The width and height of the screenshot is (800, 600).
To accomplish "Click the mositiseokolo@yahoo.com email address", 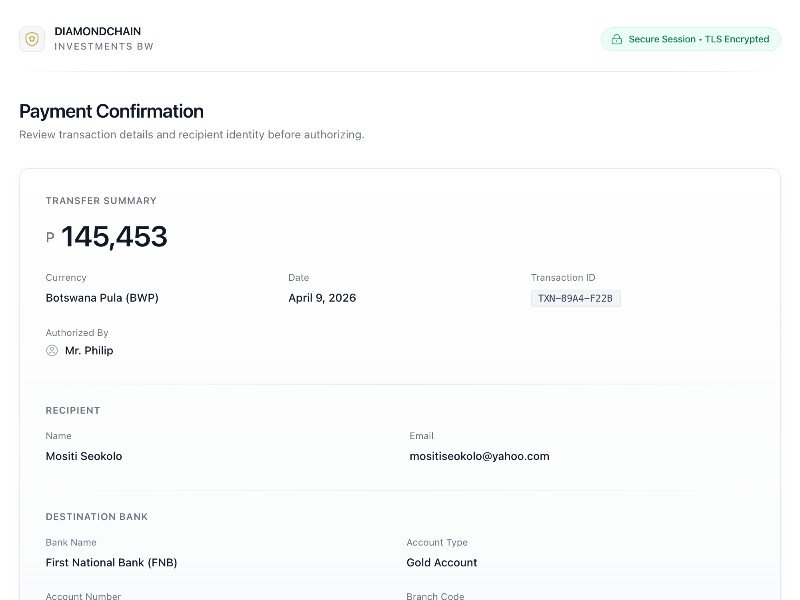I will coord(479,456).
